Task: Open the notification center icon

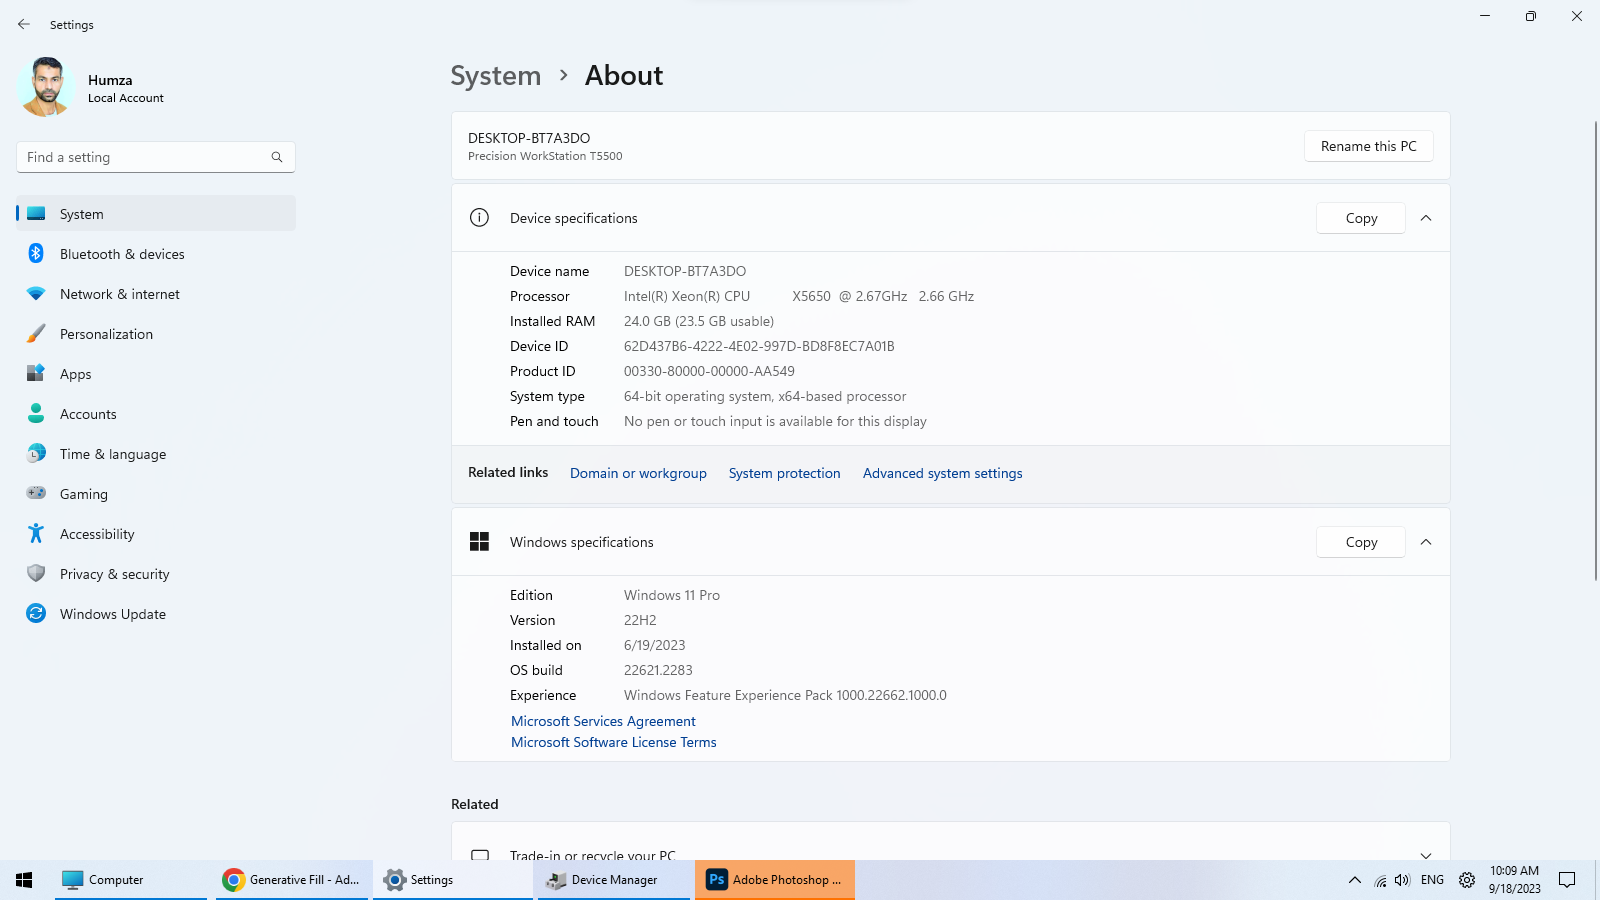Action: click(1567, 880)
